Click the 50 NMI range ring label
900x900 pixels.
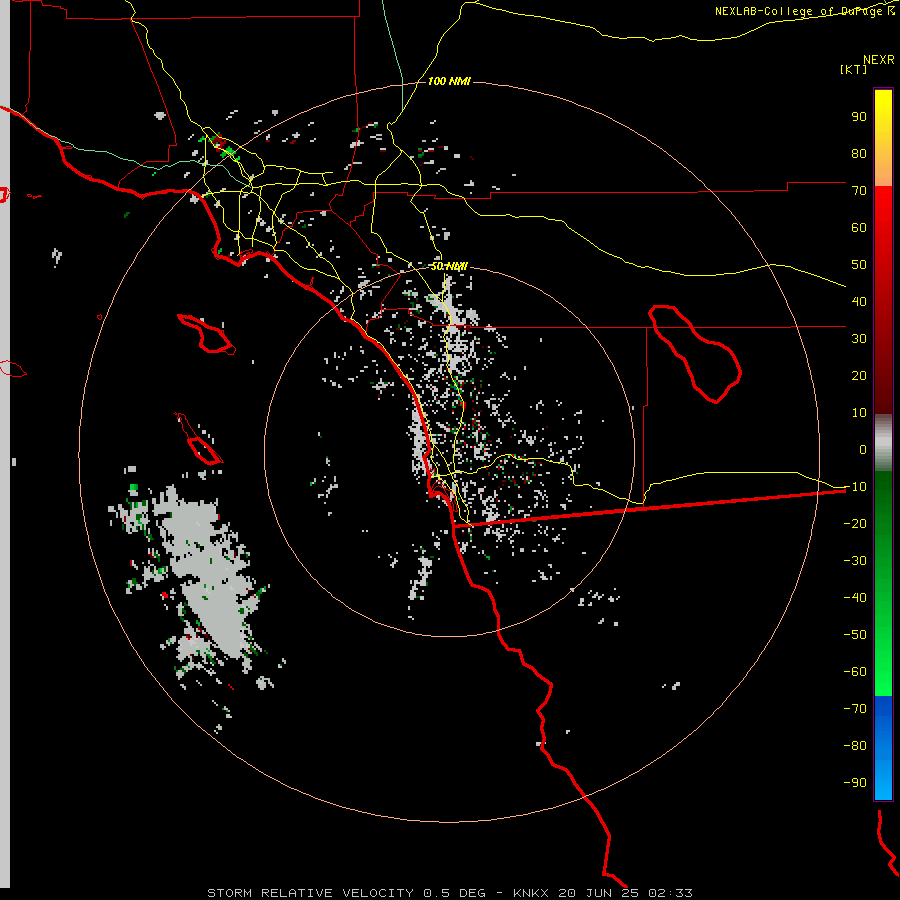[449, 266]
